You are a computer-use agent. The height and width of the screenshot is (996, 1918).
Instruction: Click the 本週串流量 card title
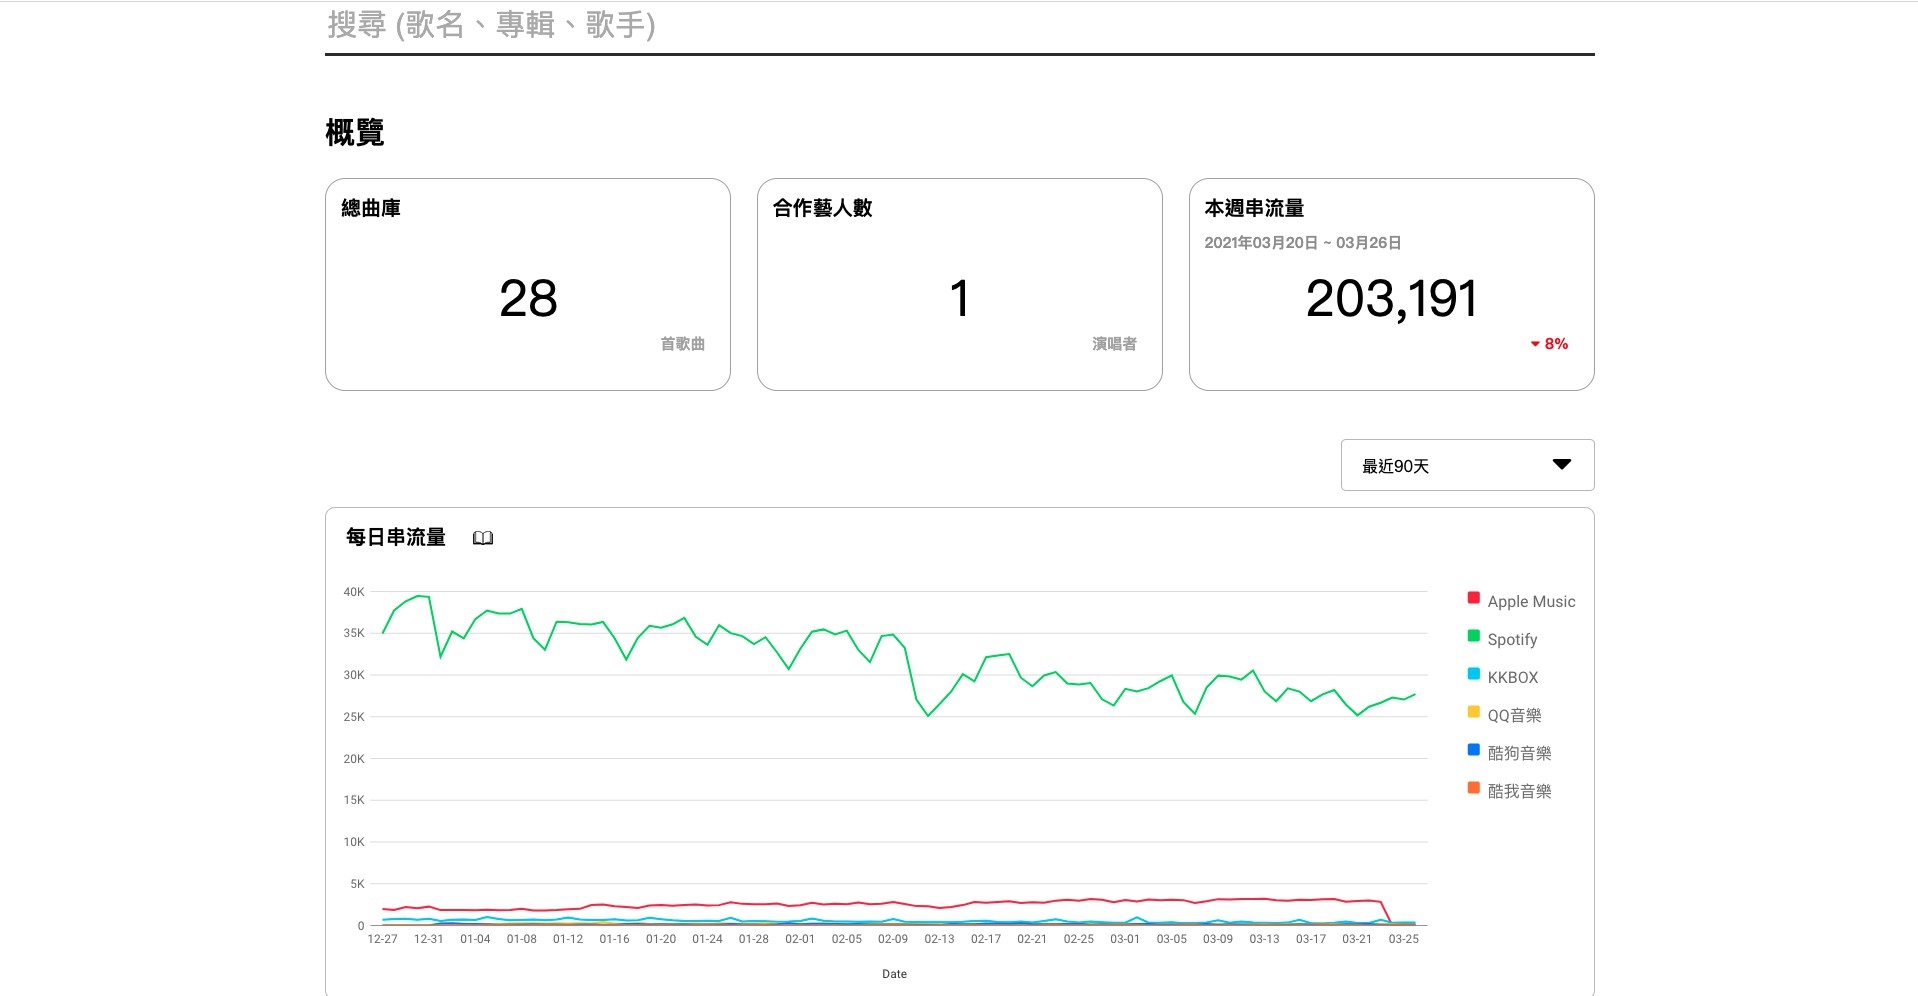(1254, 208)
